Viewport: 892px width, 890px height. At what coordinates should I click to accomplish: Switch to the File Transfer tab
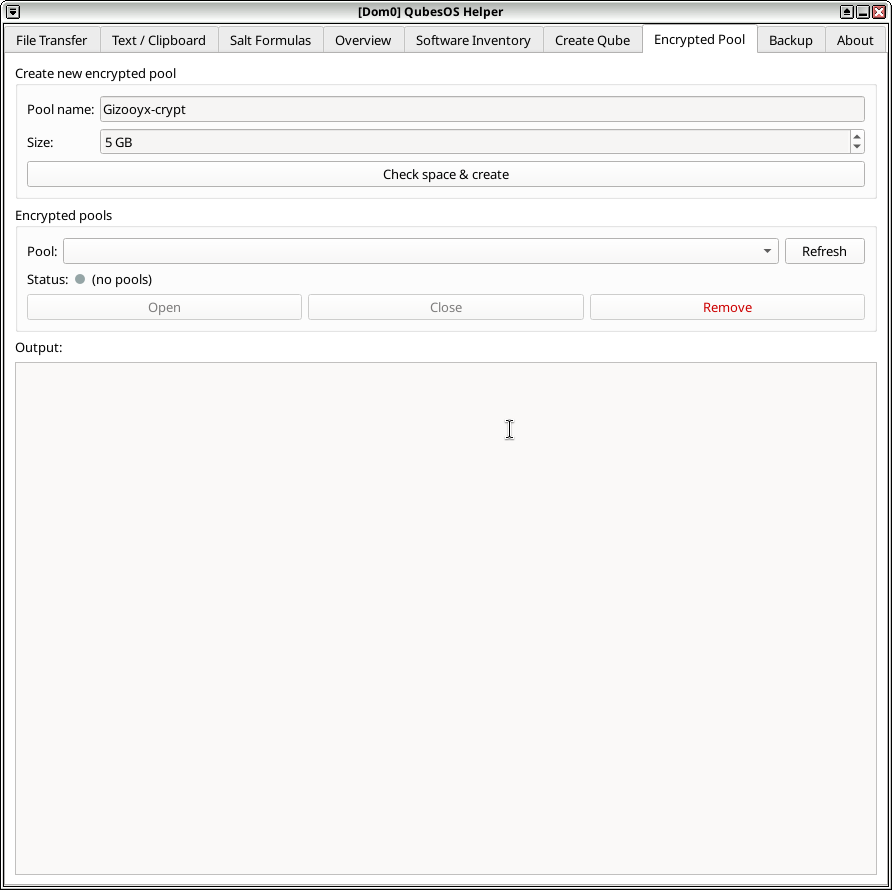tap(52, 40)
